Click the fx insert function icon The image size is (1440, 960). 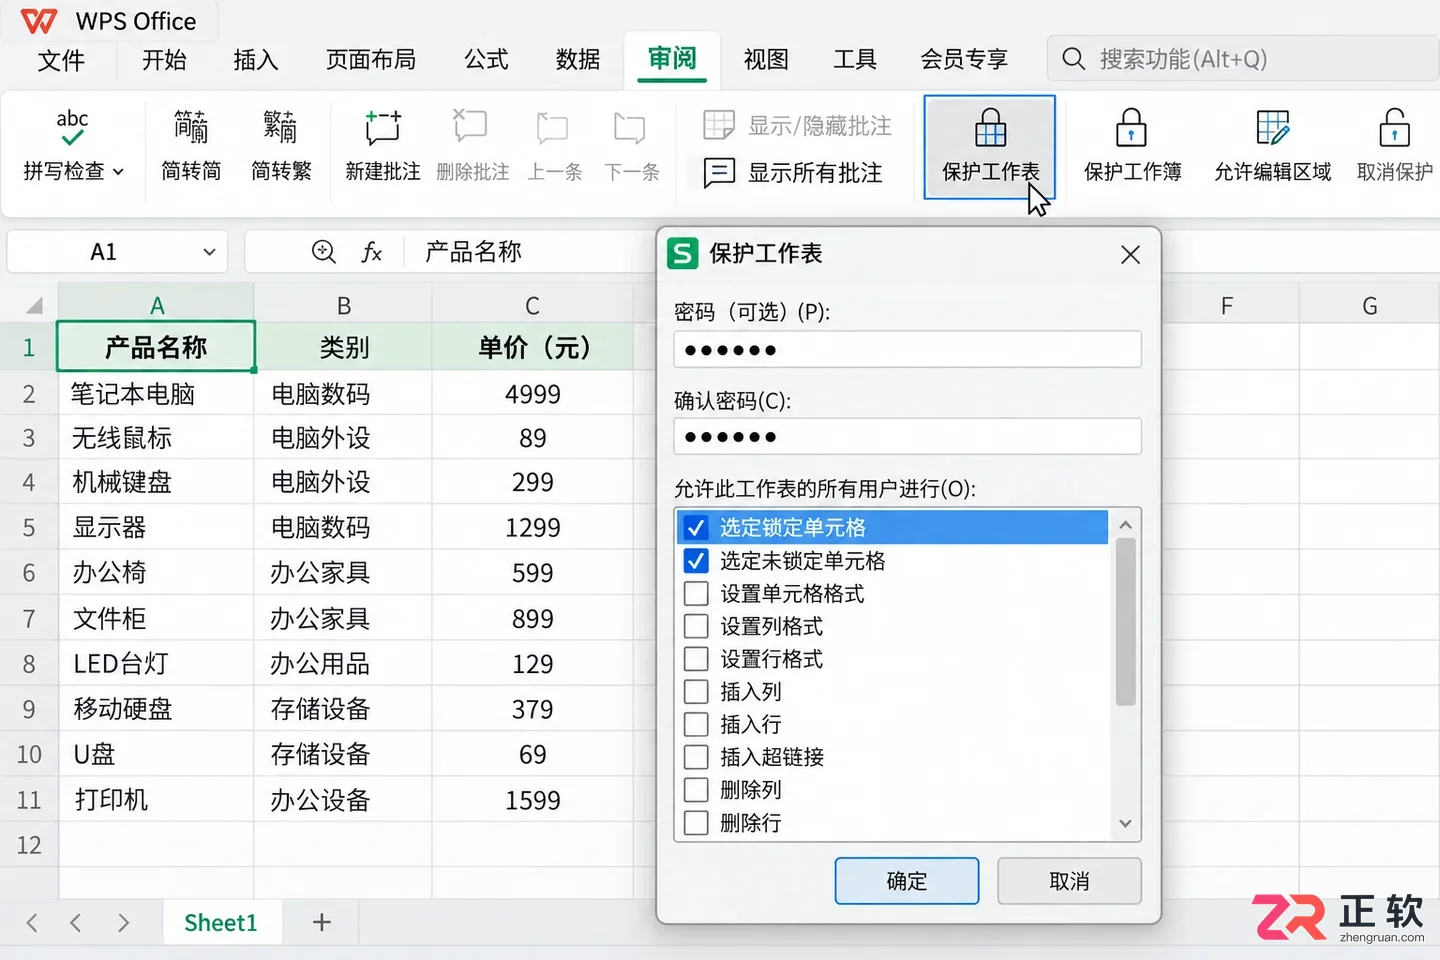click(x=372, y=252)
